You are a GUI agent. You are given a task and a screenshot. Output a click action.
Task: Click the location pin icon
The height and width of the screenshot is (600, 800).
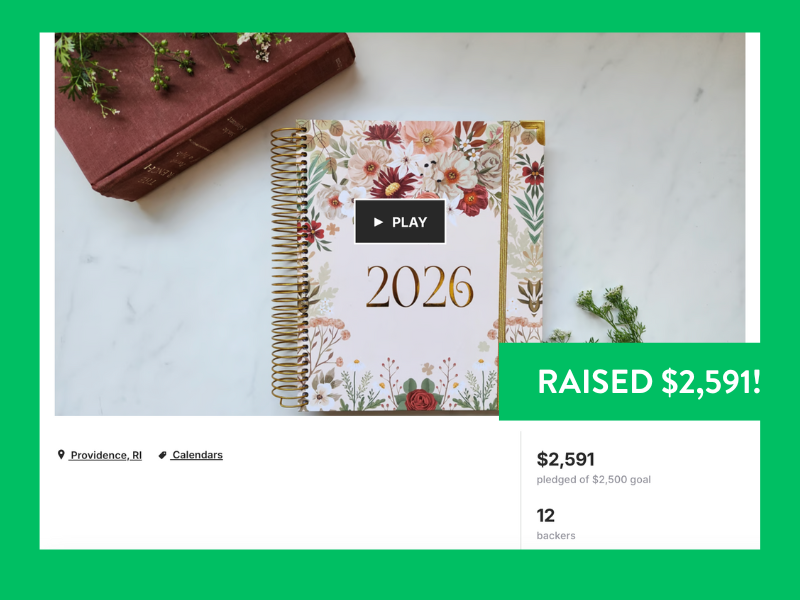coord(61,454)
